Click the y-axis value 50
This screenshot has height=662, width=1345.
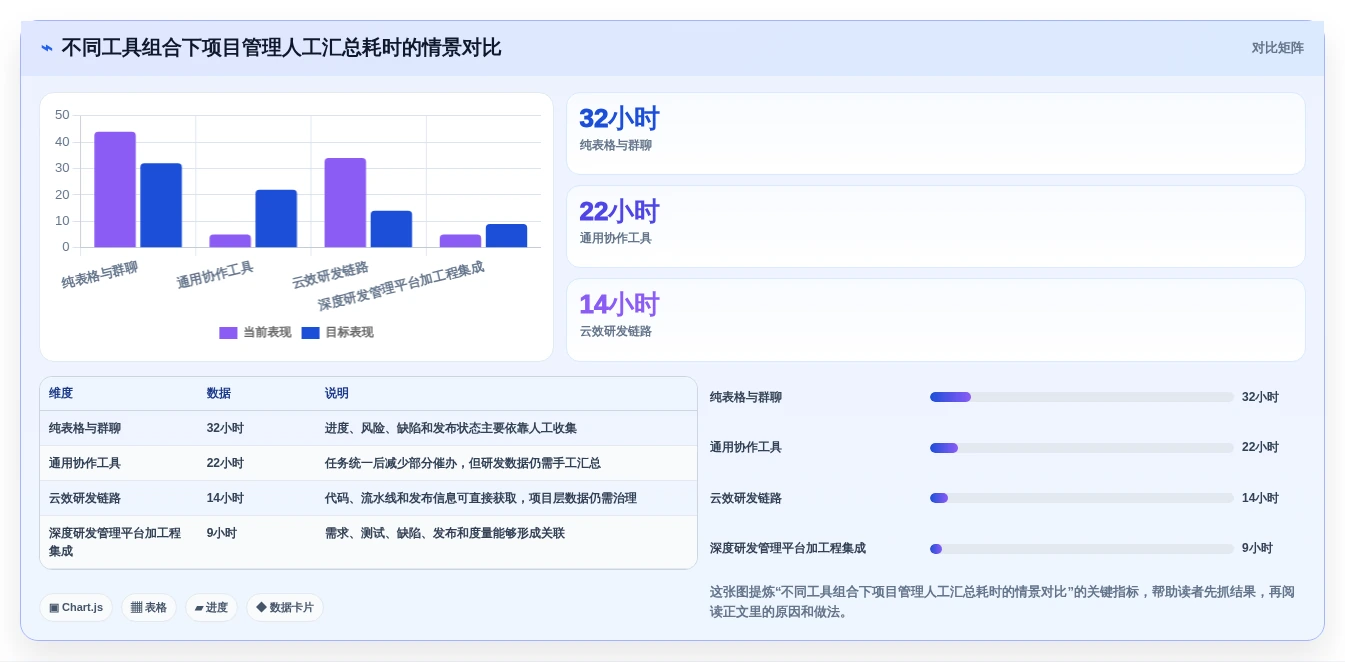62,115
